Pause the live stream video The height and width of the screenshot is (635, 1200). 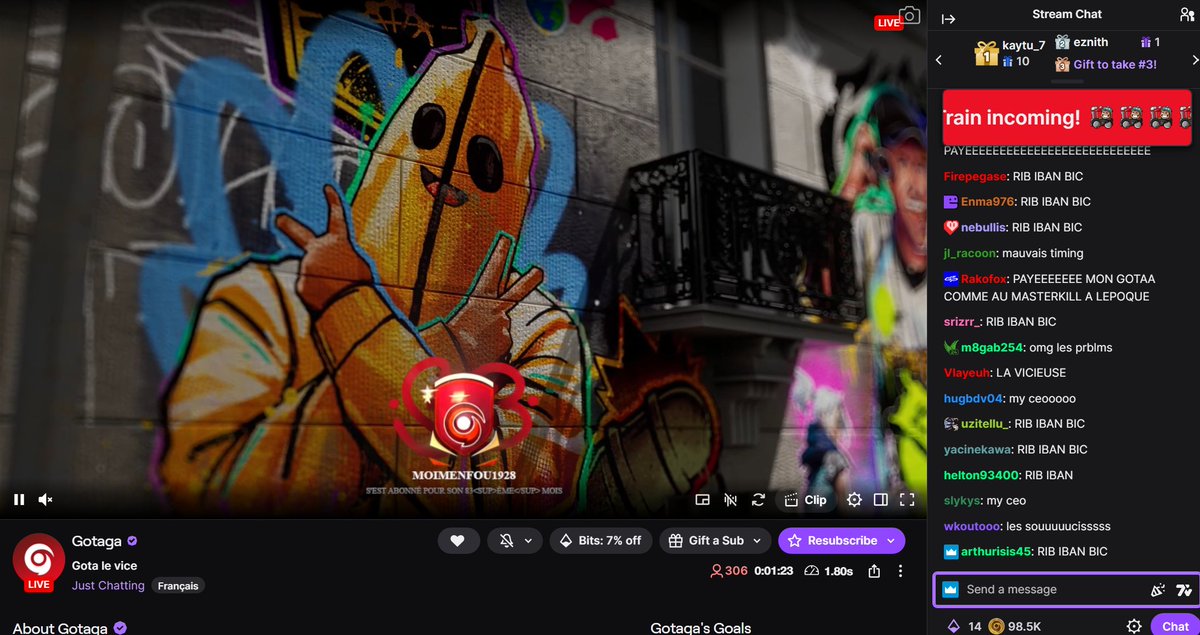pos(19,499)
